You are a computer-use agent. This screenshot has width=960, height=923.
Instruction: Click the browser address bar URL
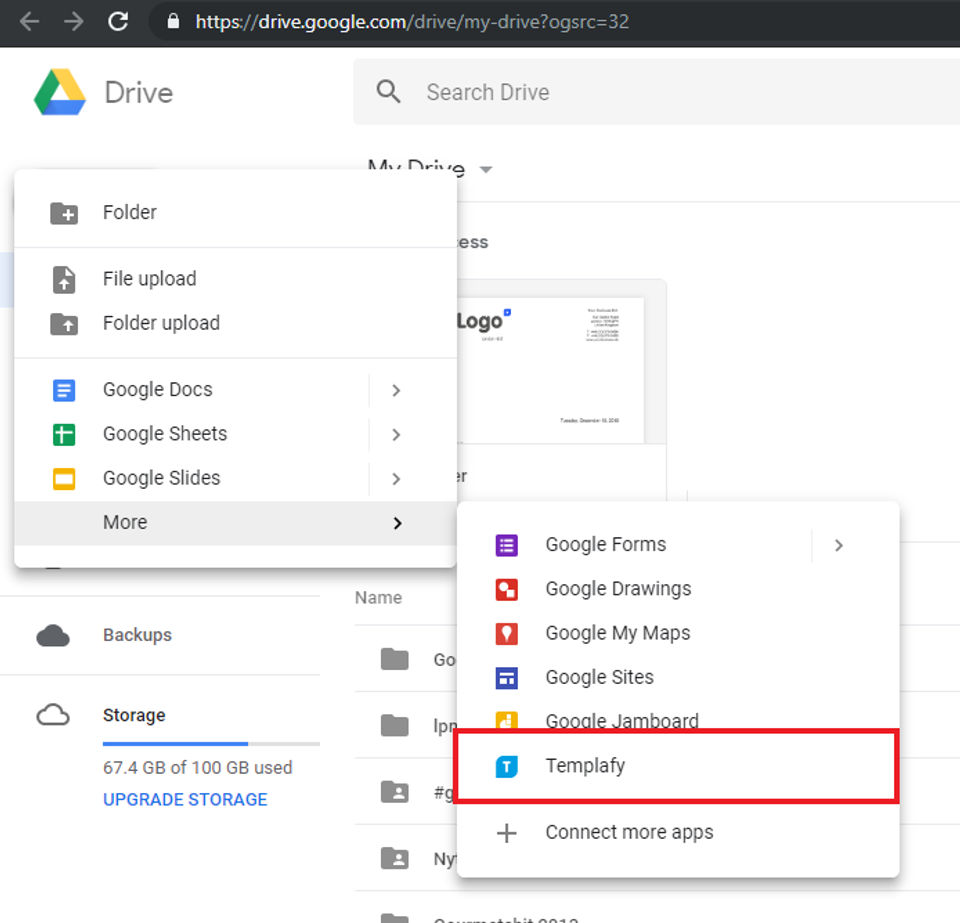[412, 22]
